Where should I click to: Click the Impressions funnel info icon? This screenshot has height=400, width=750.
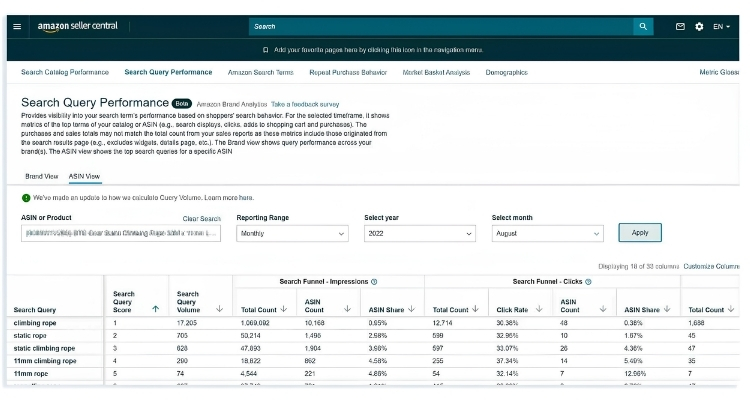(375, 282)
